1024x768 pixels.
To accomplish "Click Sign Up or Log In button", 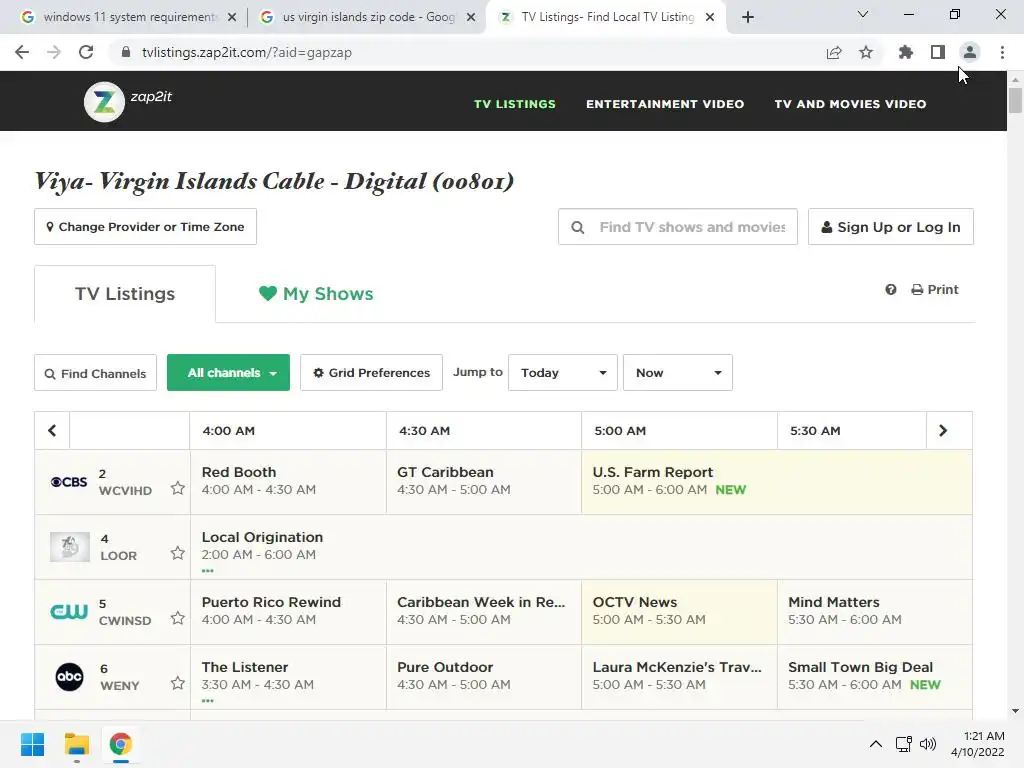I will [891, 227].
